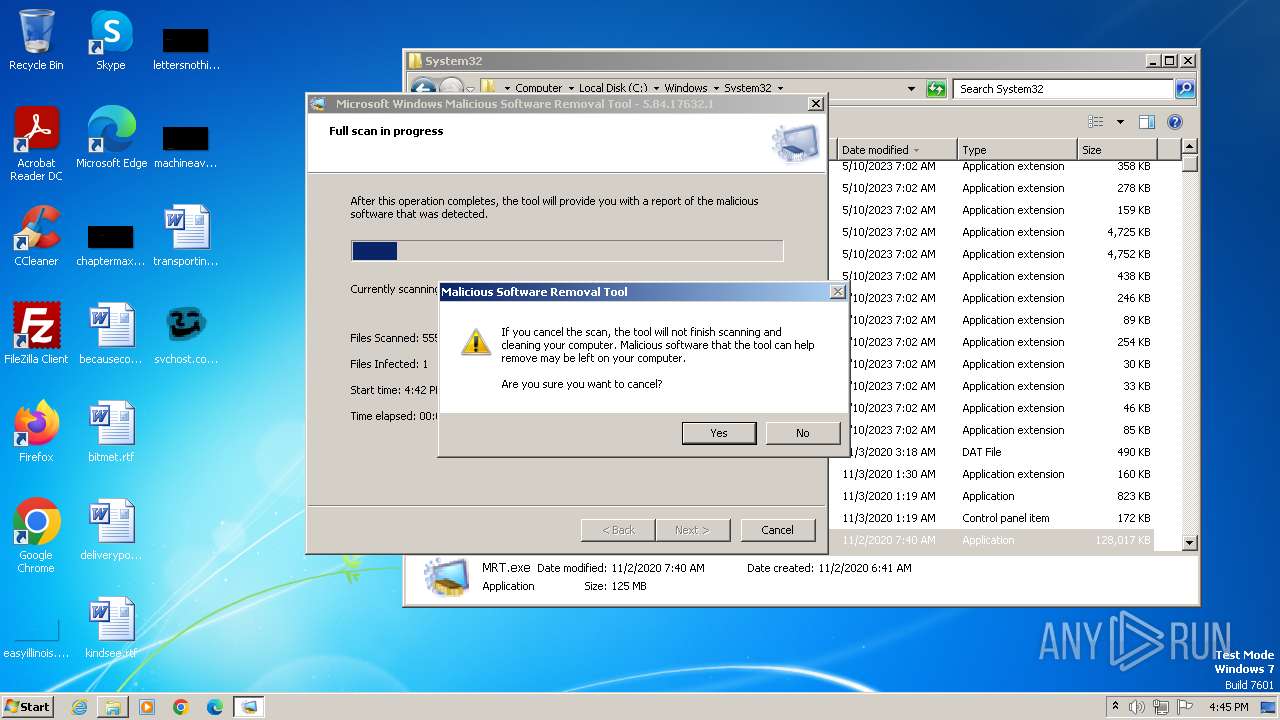Click the MRT.exe icon in the details pane

(446, 577)
